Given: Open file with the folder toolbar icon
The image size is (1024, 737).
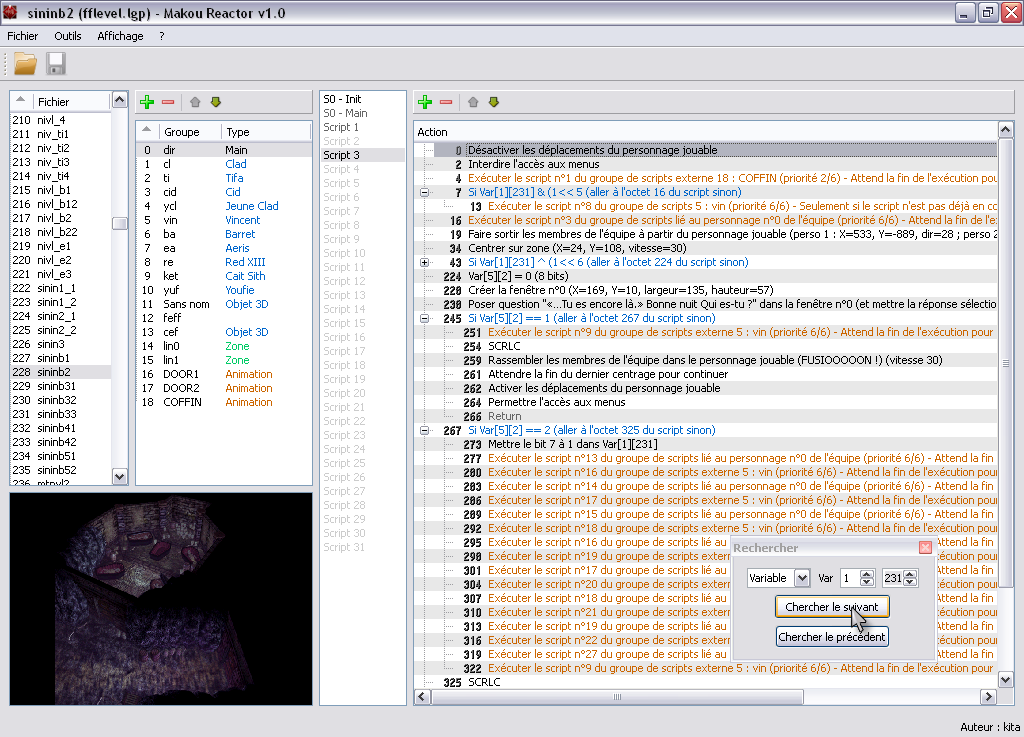Looking at the screenshot, I should 25,64.
